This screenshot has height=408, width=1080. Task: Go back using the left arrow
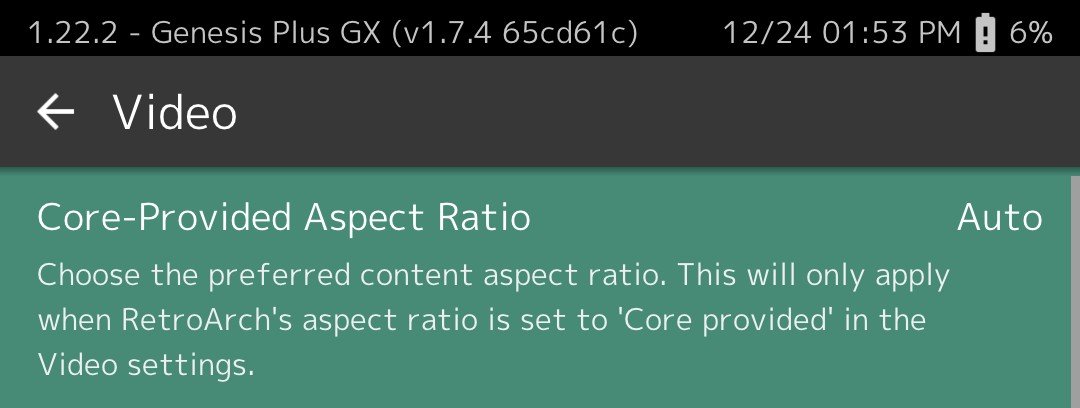[56, 112]
